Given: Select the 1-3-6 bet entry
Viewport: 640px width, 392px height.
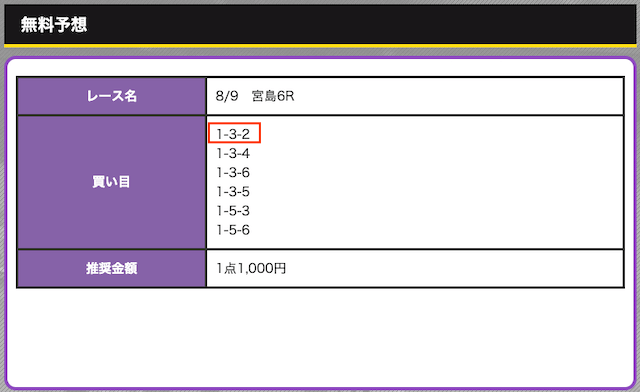Looking at the screenshot, I should (x=233, y=172).
